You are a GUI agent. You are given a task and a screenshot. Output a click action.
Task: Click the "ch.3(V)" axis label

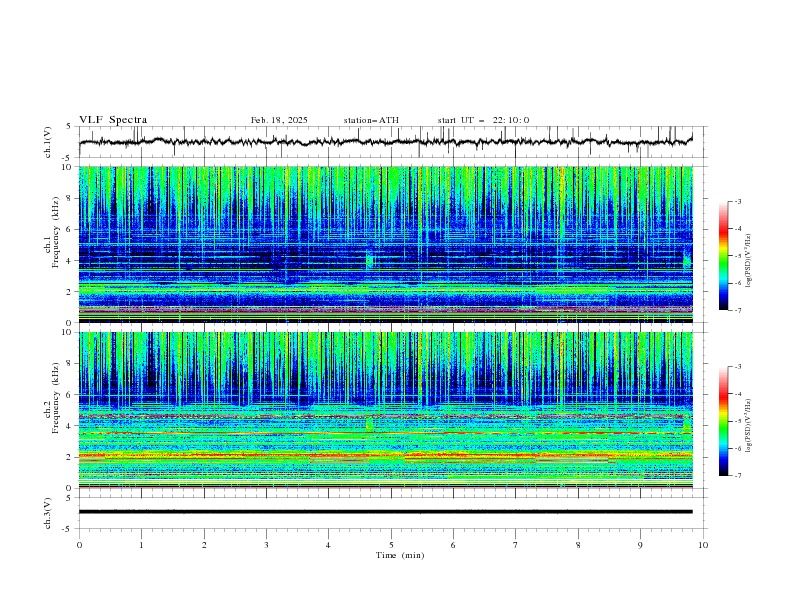[x=48, y=513]
